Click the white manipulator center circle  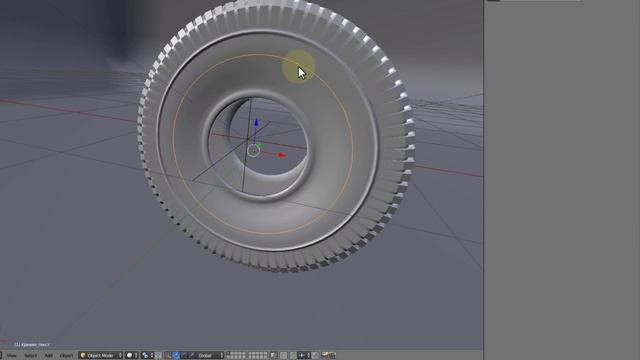(x=253, y=151)
